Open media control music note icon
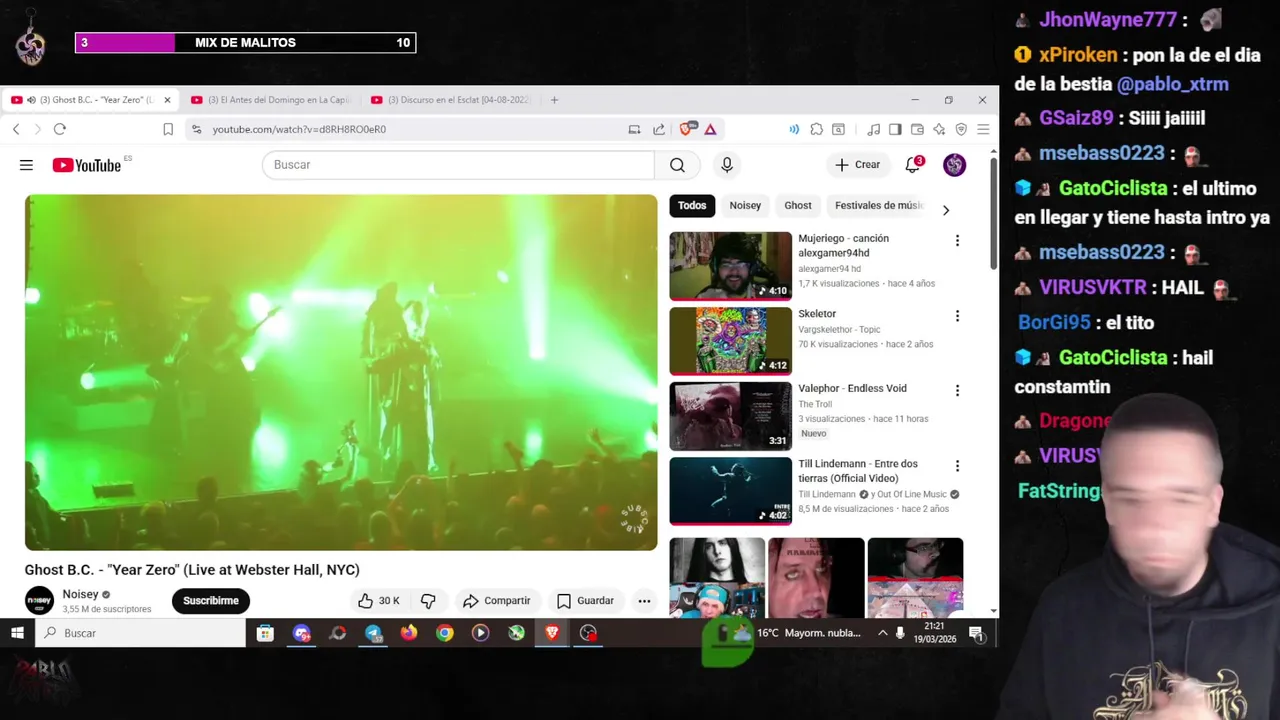Viewport: 1280px width, 720px height. click(873, 129)
